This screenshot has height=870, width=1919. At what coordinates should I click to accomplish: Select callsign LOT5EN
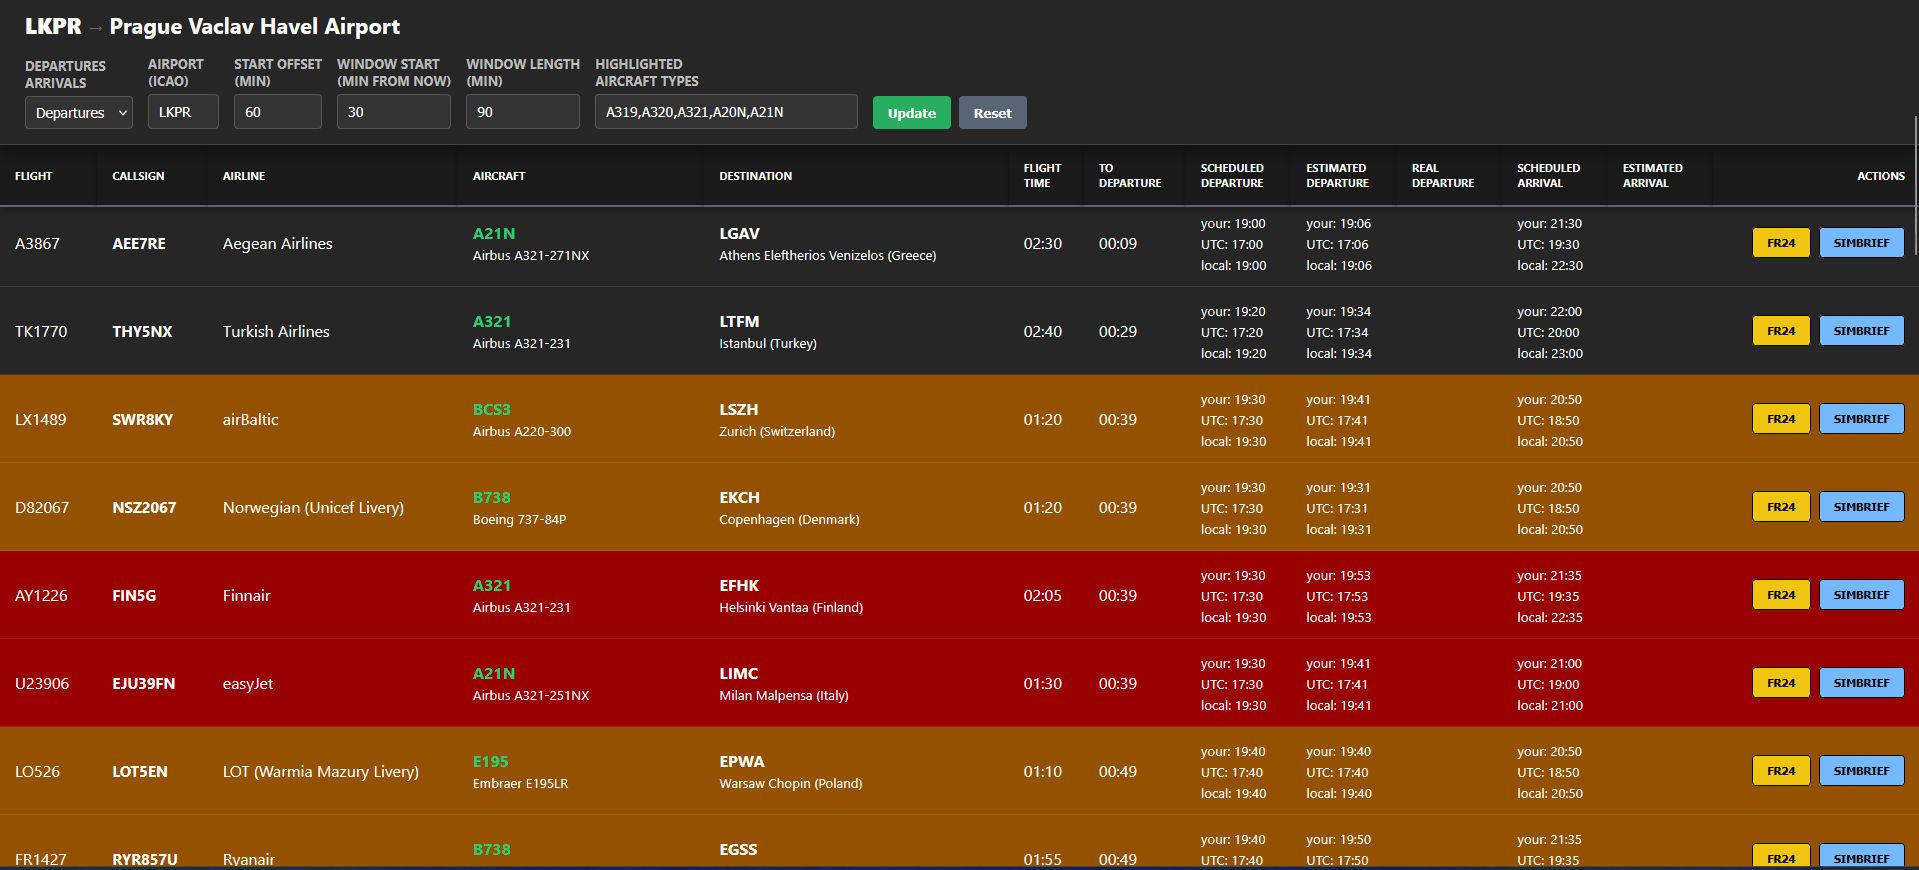tap(140, 771)
